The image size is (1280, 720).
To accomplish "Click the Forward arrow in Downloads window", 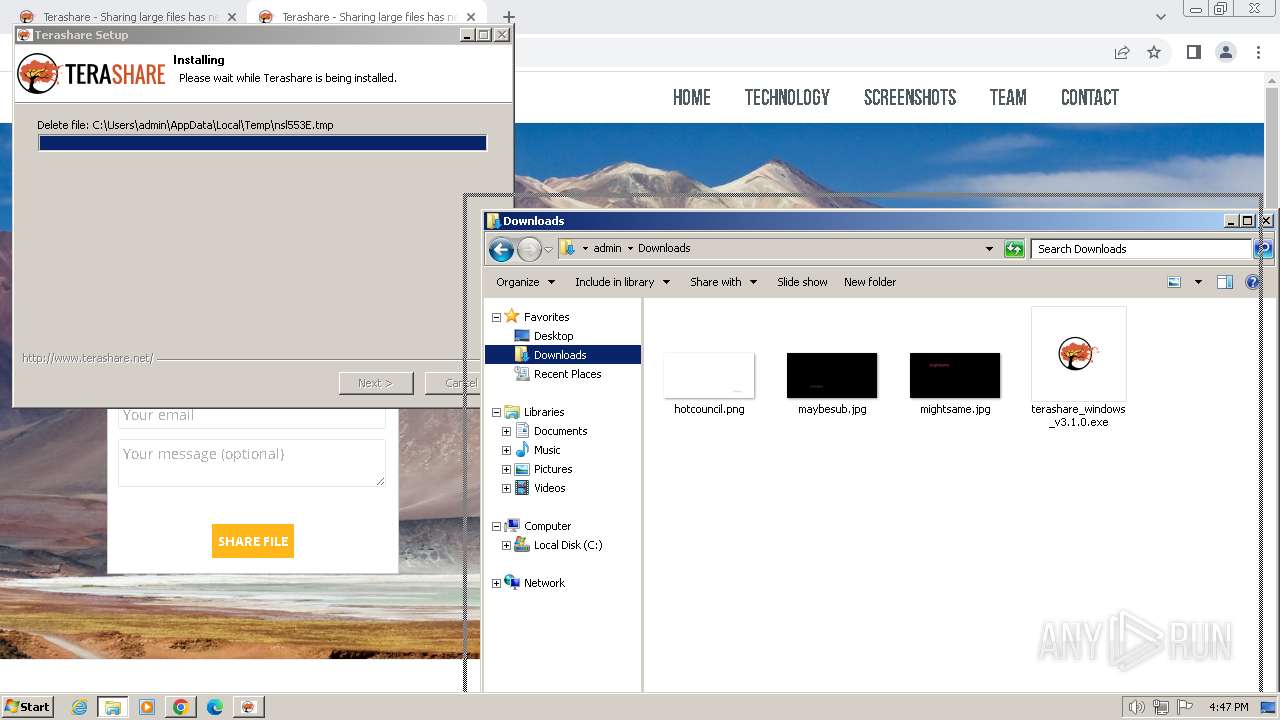I will coord(529,249).
